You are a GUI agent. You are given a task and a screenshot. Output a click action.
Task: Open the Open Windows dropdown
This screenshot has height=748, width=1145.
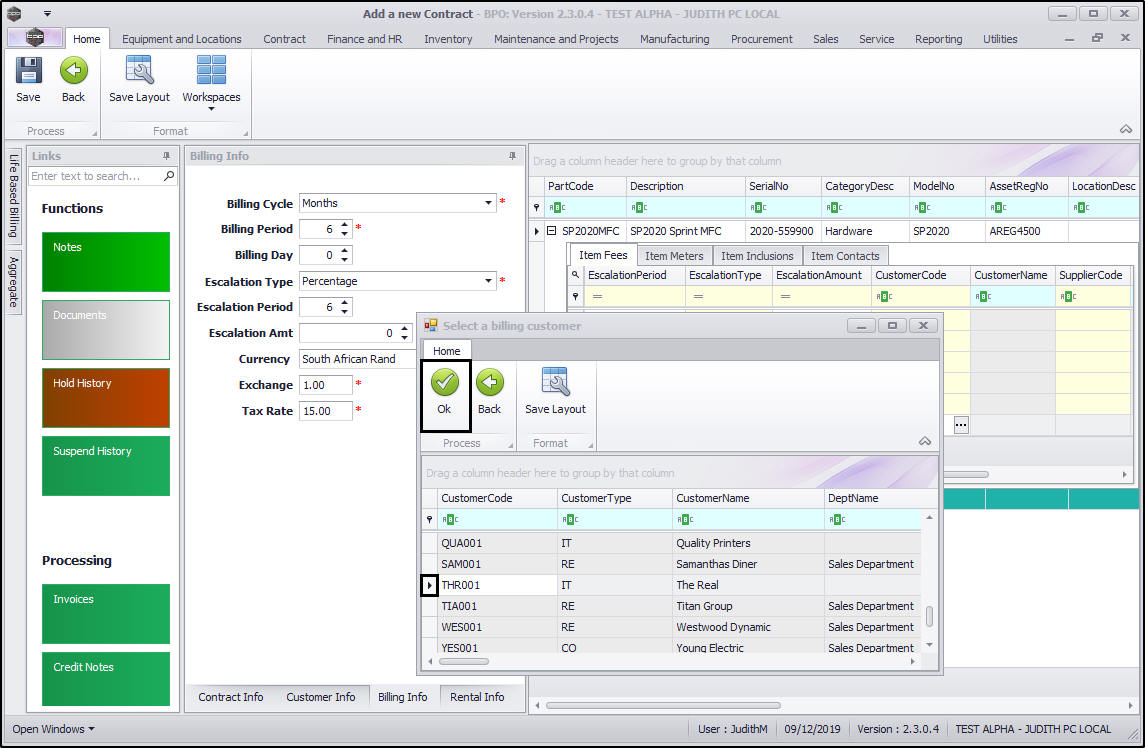coord(54,729)
